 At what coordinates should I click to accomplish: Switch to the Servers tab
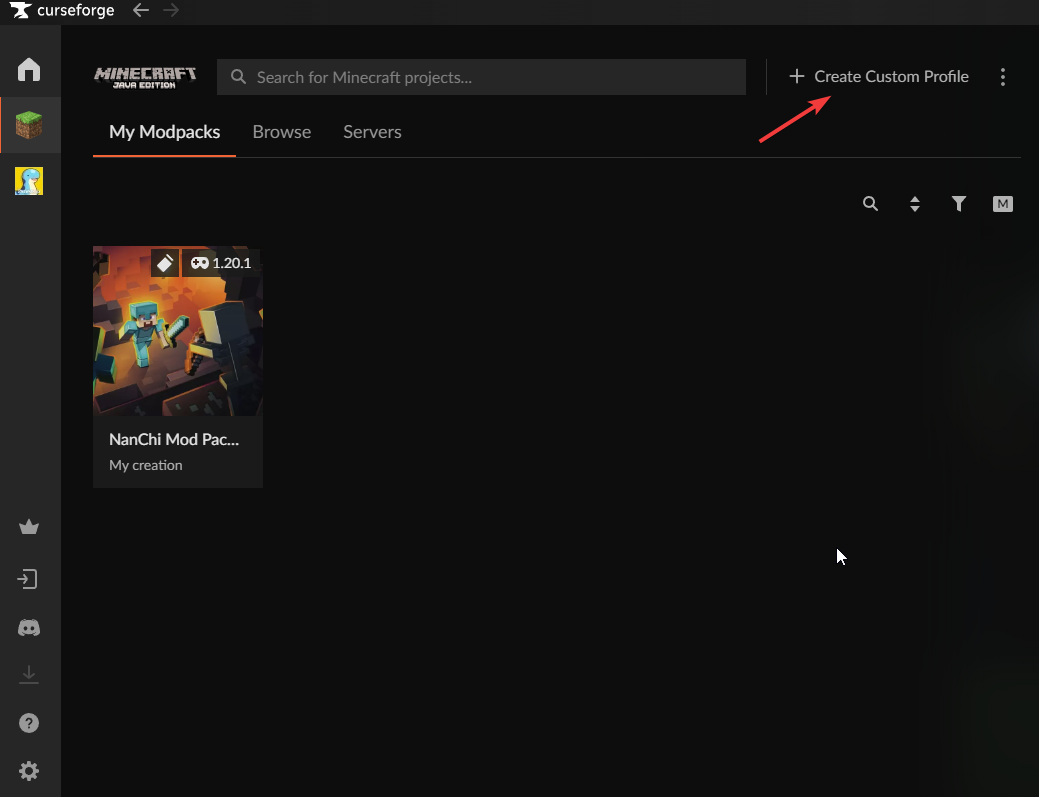[372, 132]
